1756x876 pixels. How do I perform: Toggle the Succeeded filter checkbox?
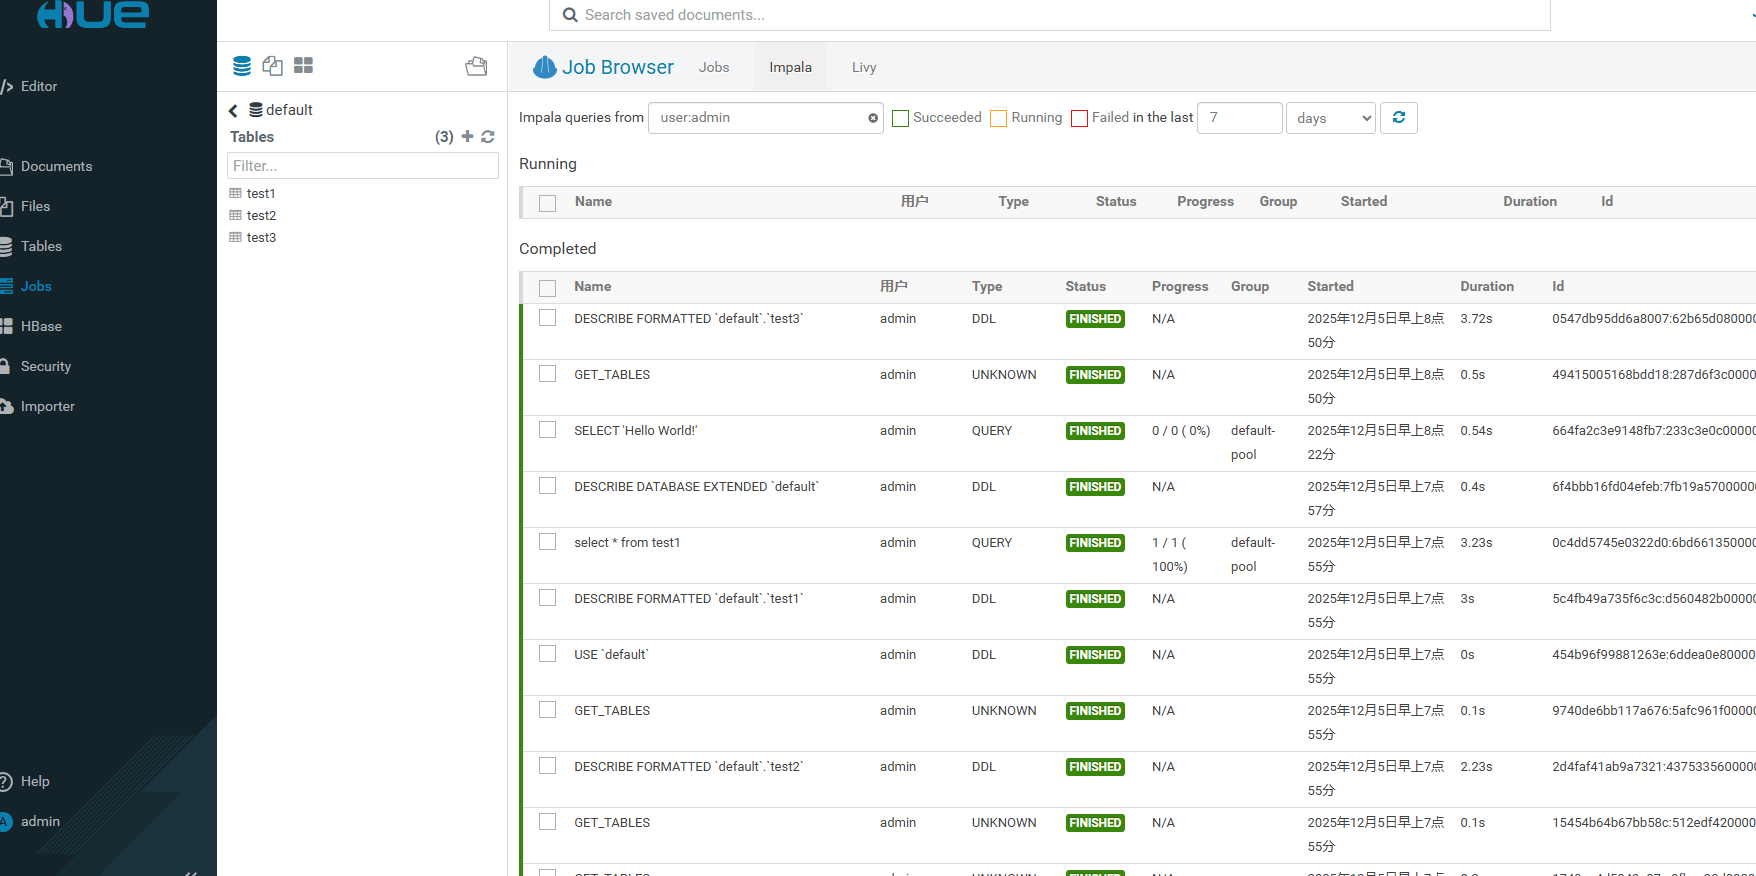900,118
